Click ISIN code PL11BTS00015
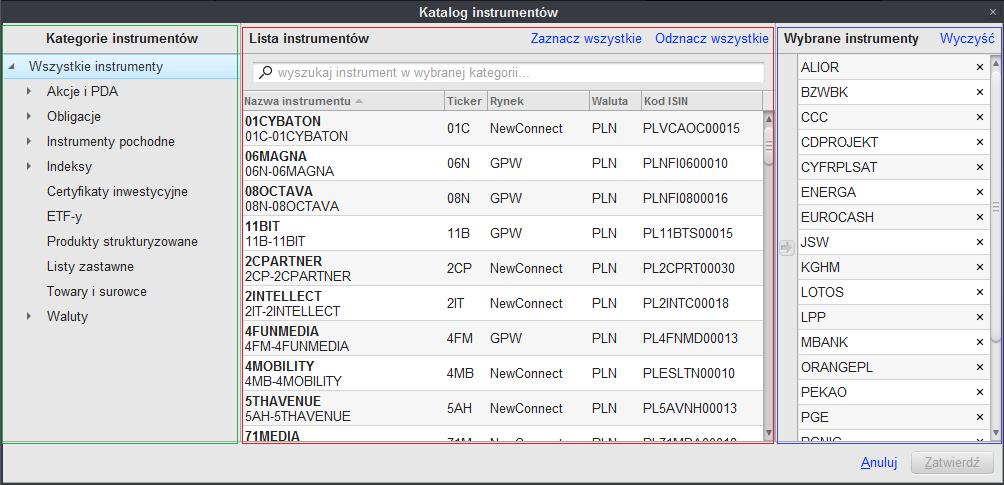 tap(688, 234)
